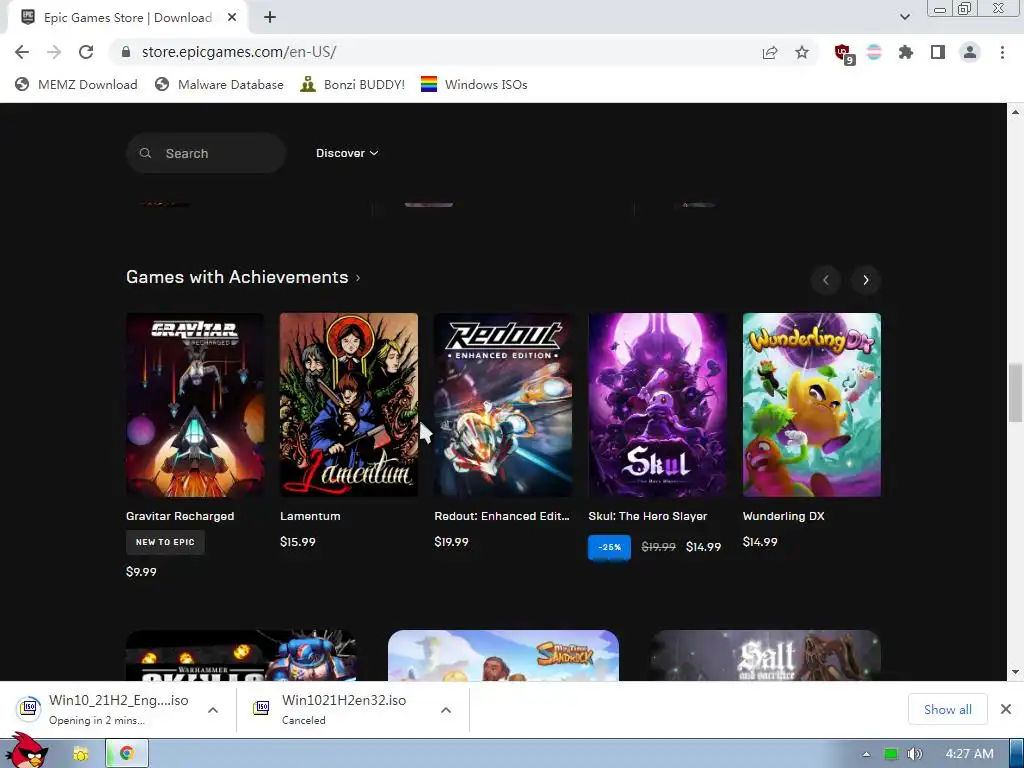
Task: Click the My Time at Sandrock banner
Action: point(504,656)
